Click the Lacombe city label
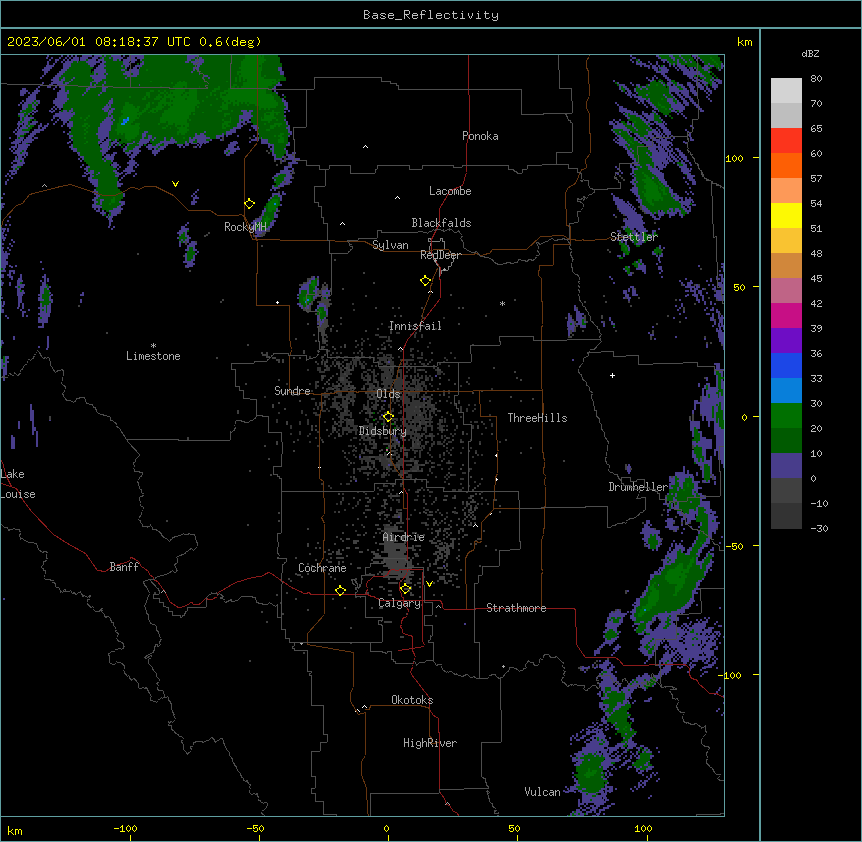 point(450,191)
